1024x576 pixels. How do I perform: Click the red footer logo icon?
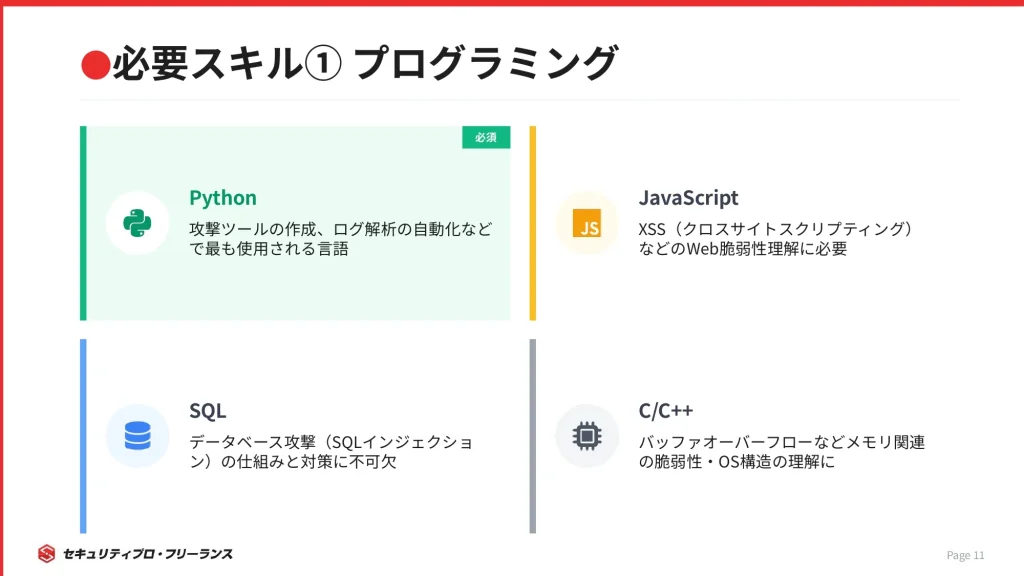click(47, 554)
